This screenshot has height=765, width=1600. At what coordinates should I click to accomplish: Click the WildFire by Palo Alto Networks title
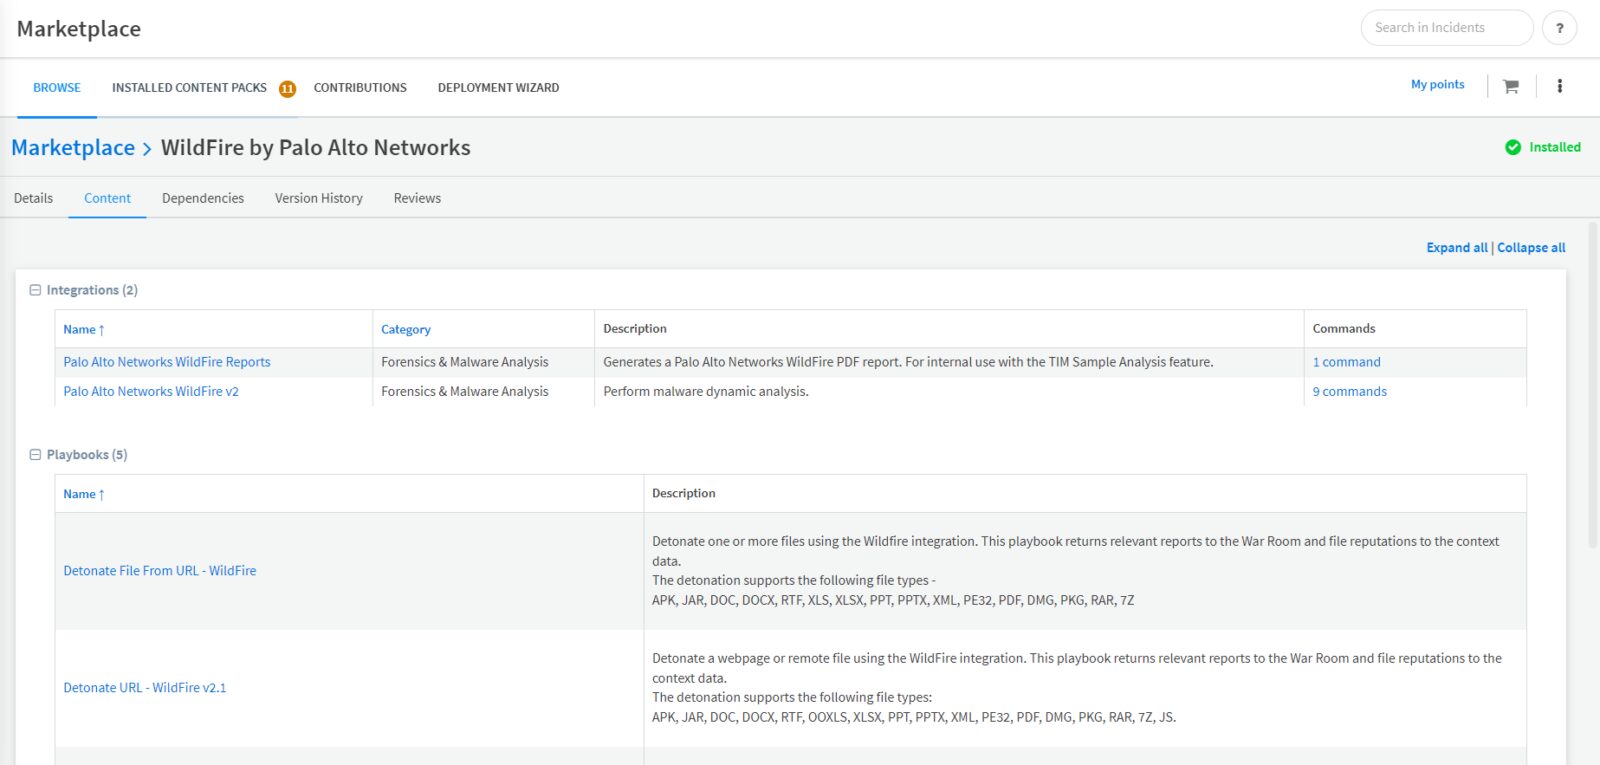316,148
